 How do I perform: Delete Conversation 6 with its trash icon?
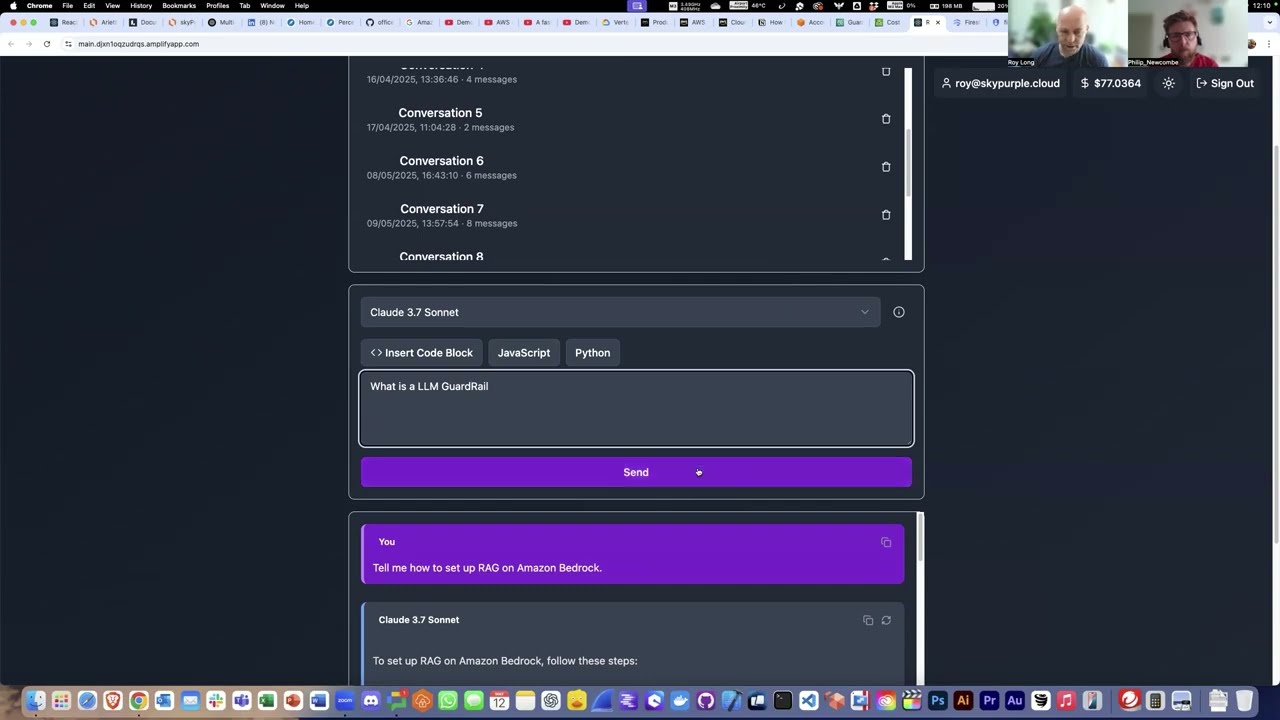click(886, 167)
